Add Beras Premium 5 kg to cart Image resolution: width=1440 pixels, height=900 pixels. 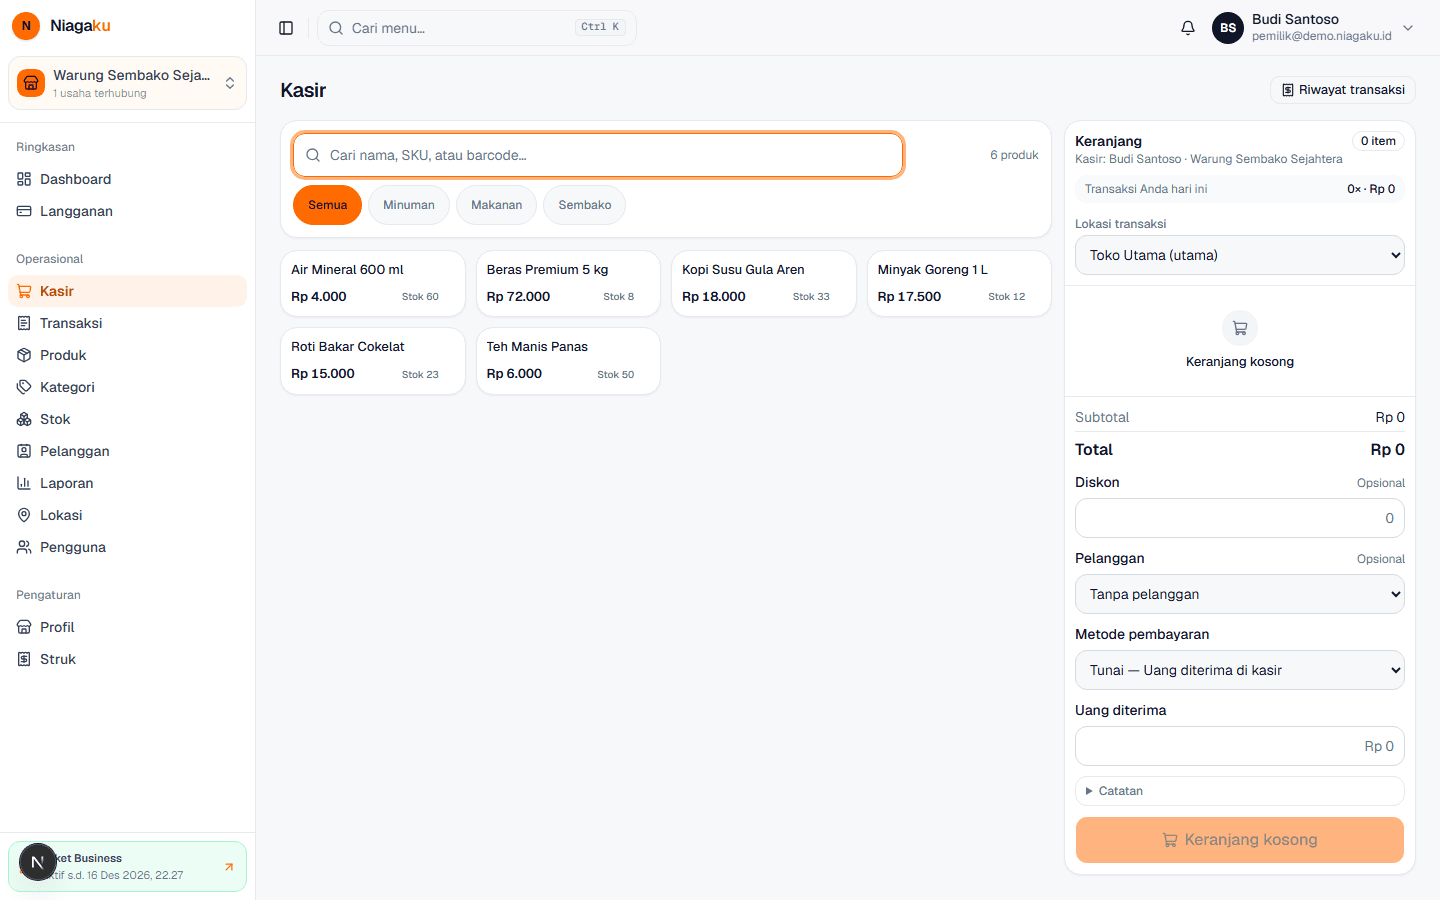tap(568, 284)
